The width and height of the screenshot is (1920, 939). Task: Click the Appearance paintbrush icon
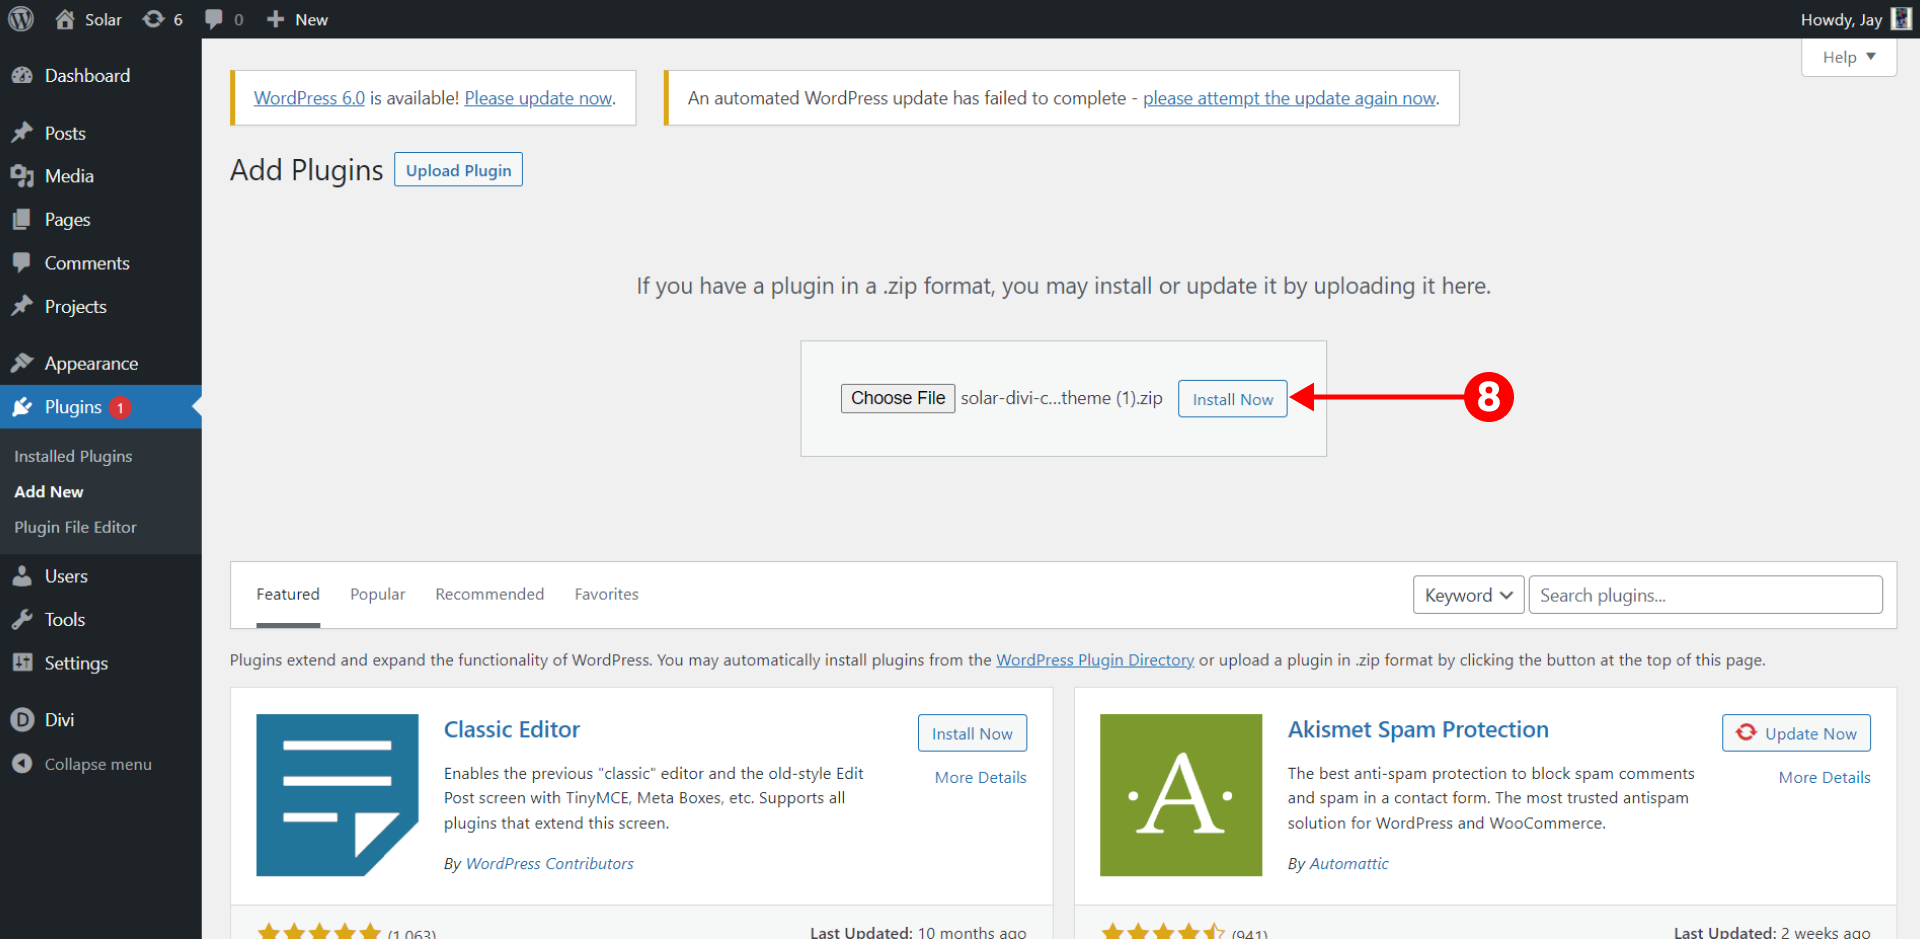pyautogui.click(x=22, y=363)
